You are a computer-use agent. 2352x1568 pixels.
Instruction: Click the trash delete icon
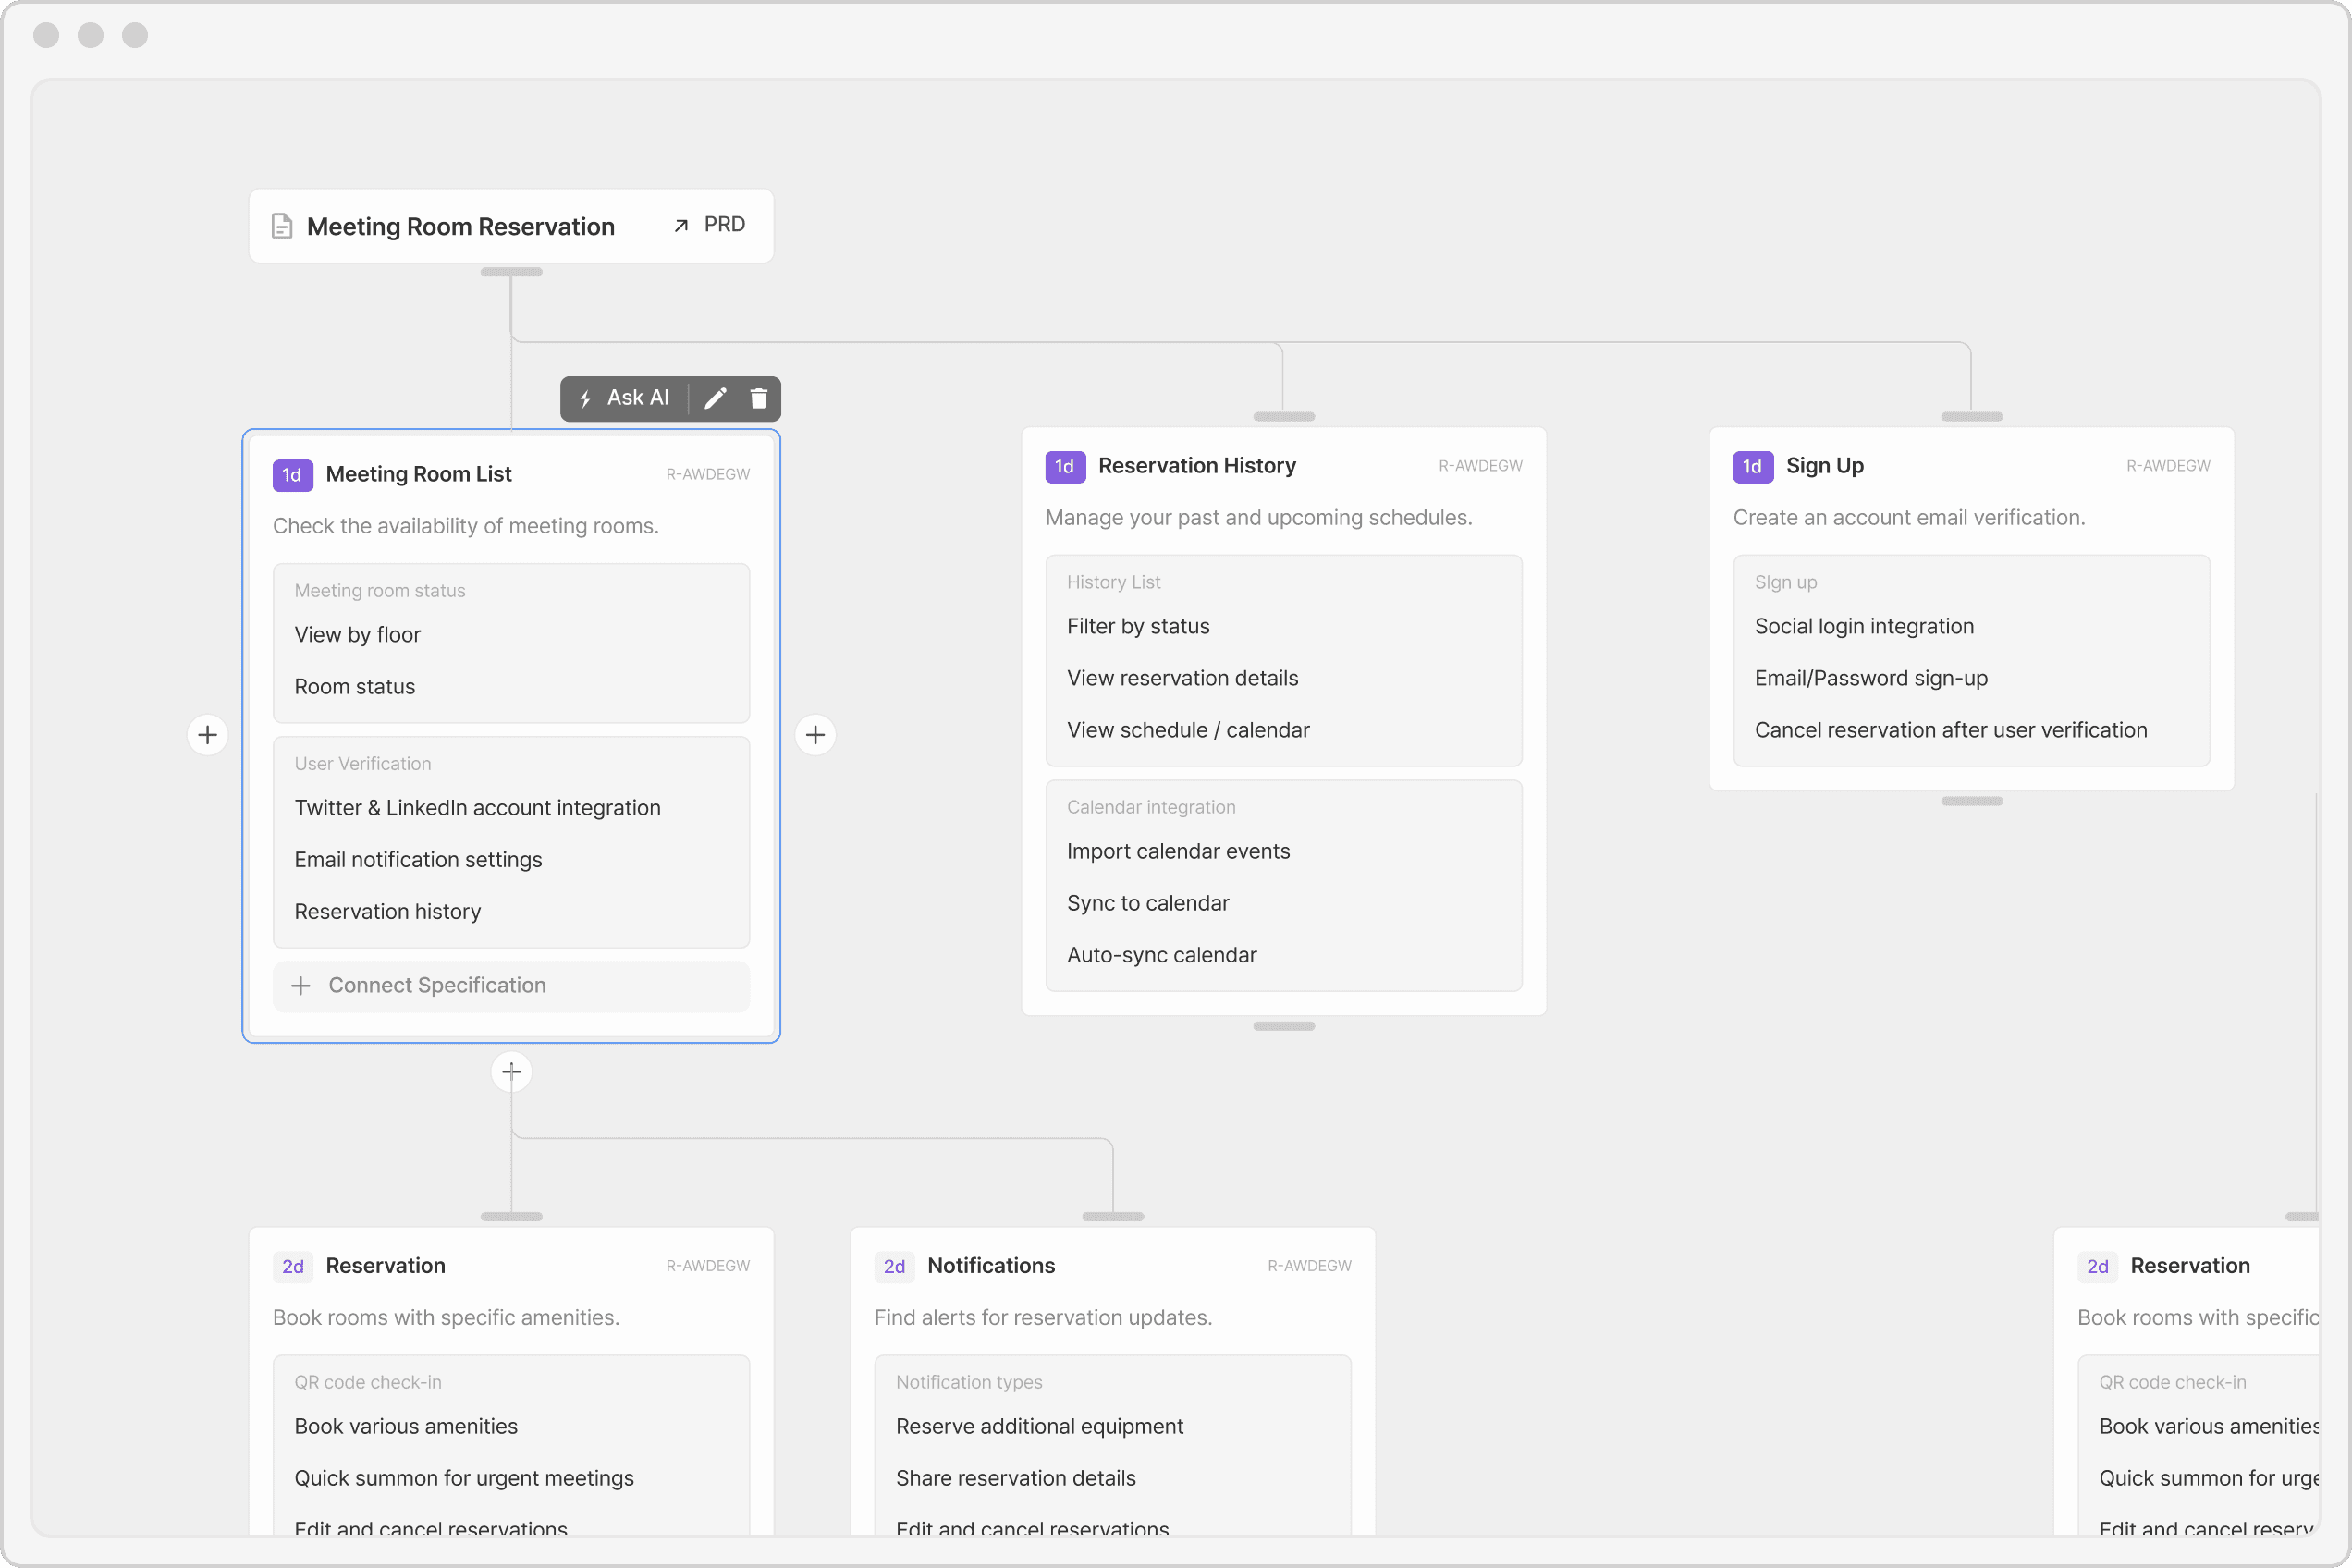[758, 398]
